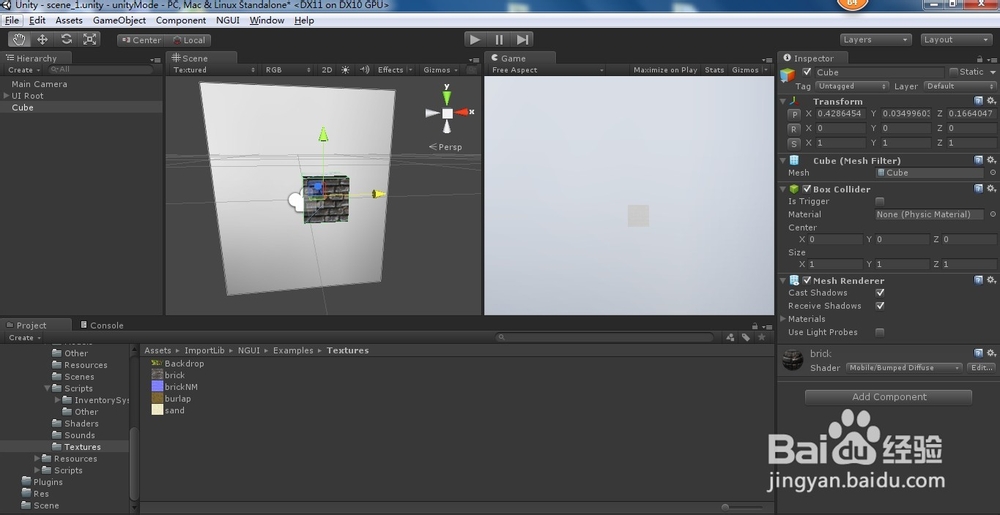This screenshot has width=1000, height=515.
Task: Toggle Cast Shadows checkbox
Action: click(x=879, y=293)
